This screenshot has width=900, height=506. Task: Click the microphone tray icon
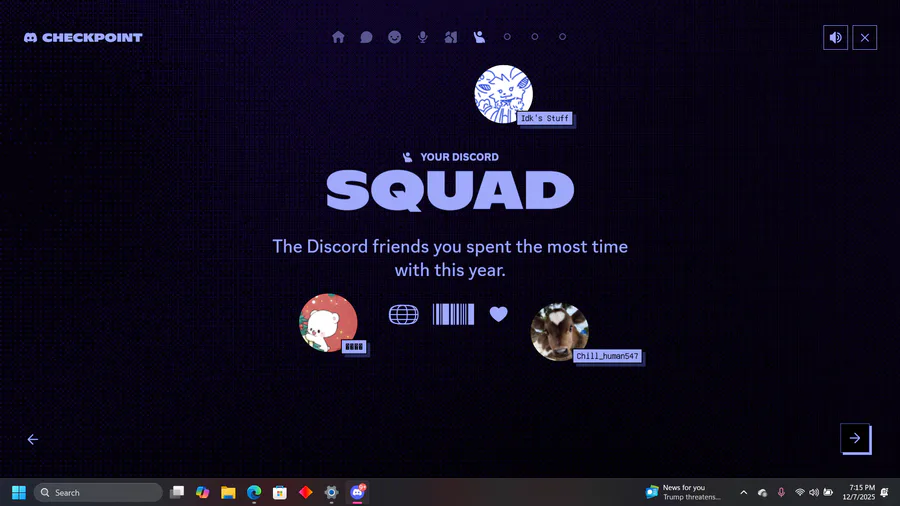781,492
